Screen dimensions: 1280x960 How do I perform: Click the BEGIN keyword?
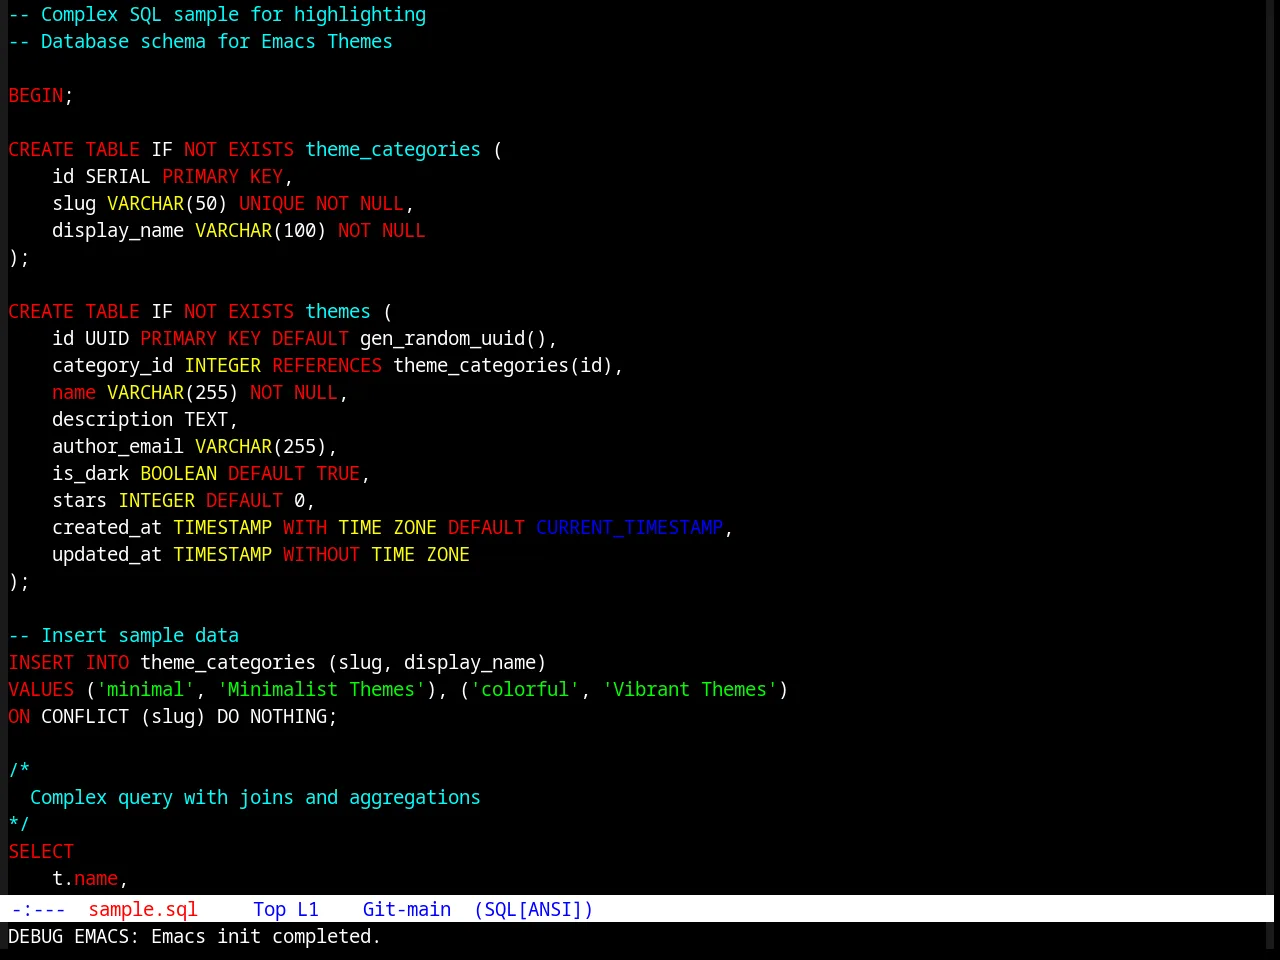(36, 95)
